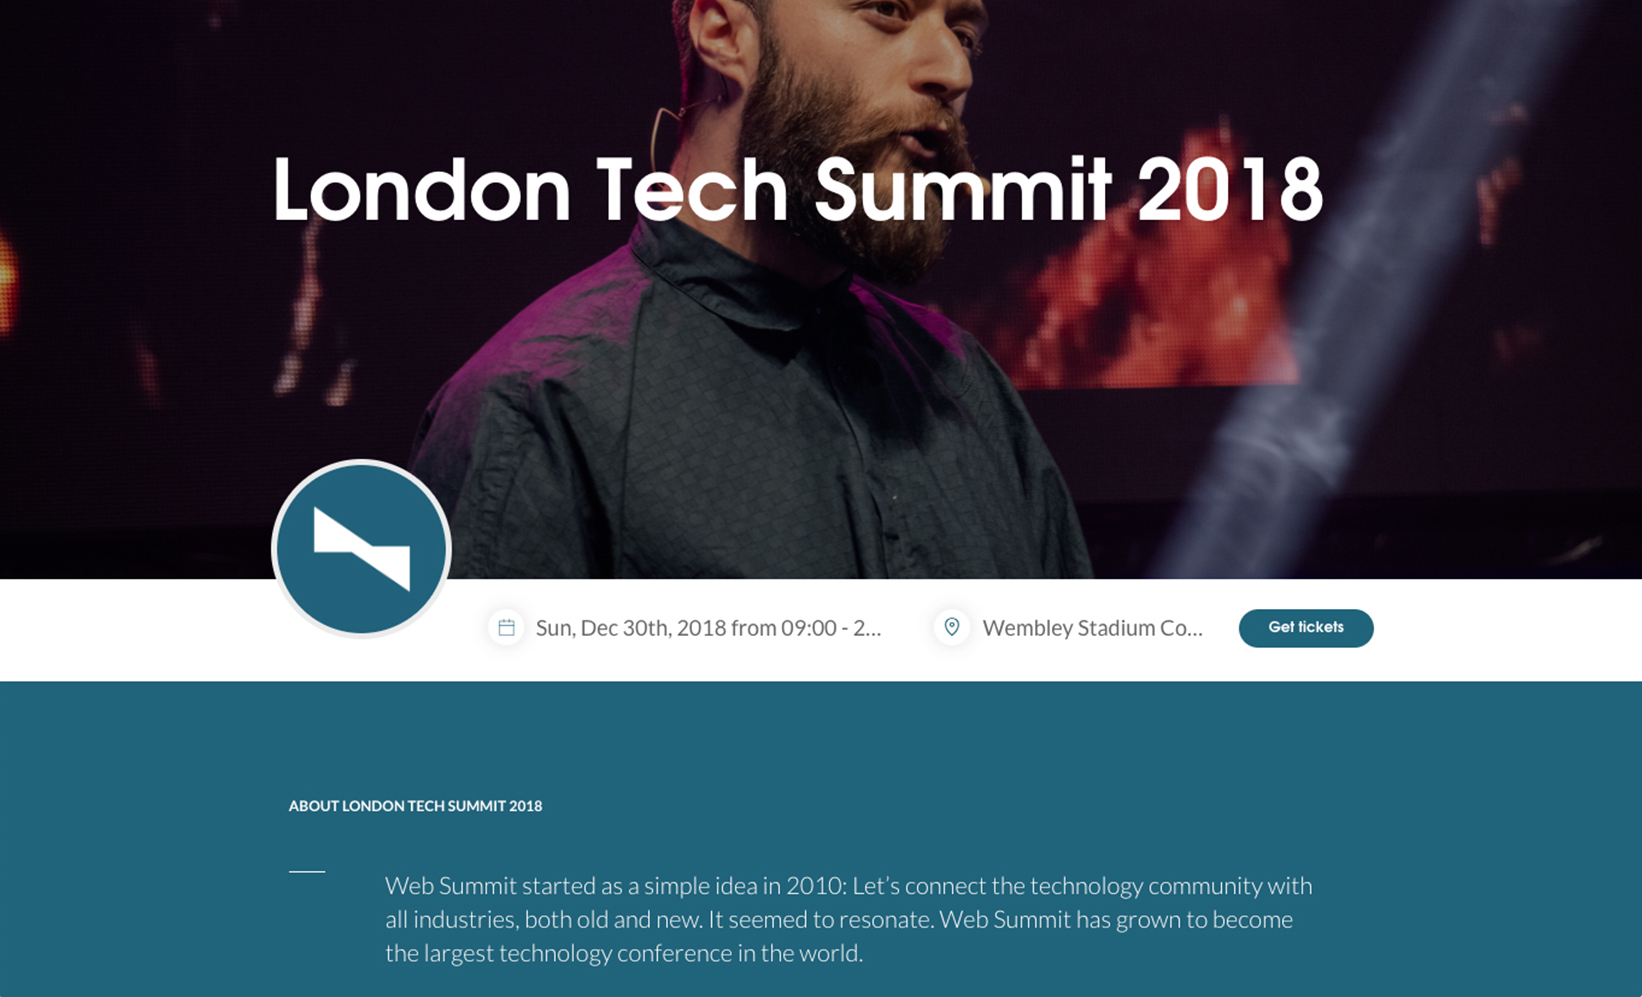Click the Get tickets button
The width and height of the screenshot is (1642, 997).
(x=1306, y=628)
